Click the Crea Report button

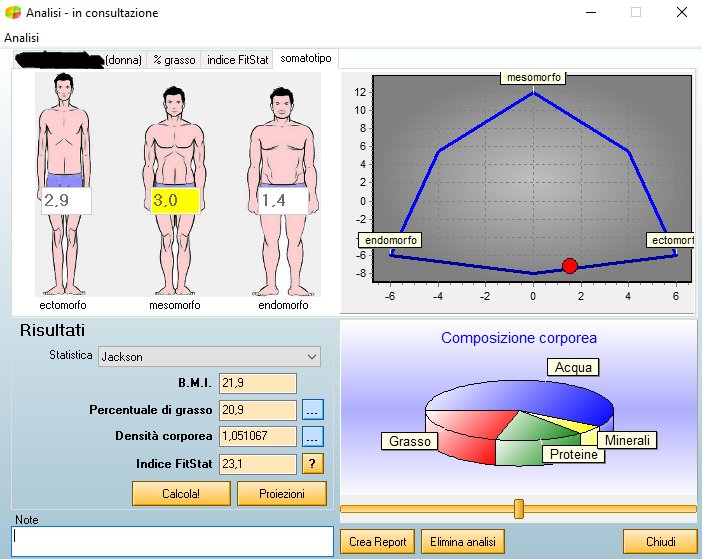[377, 542]
